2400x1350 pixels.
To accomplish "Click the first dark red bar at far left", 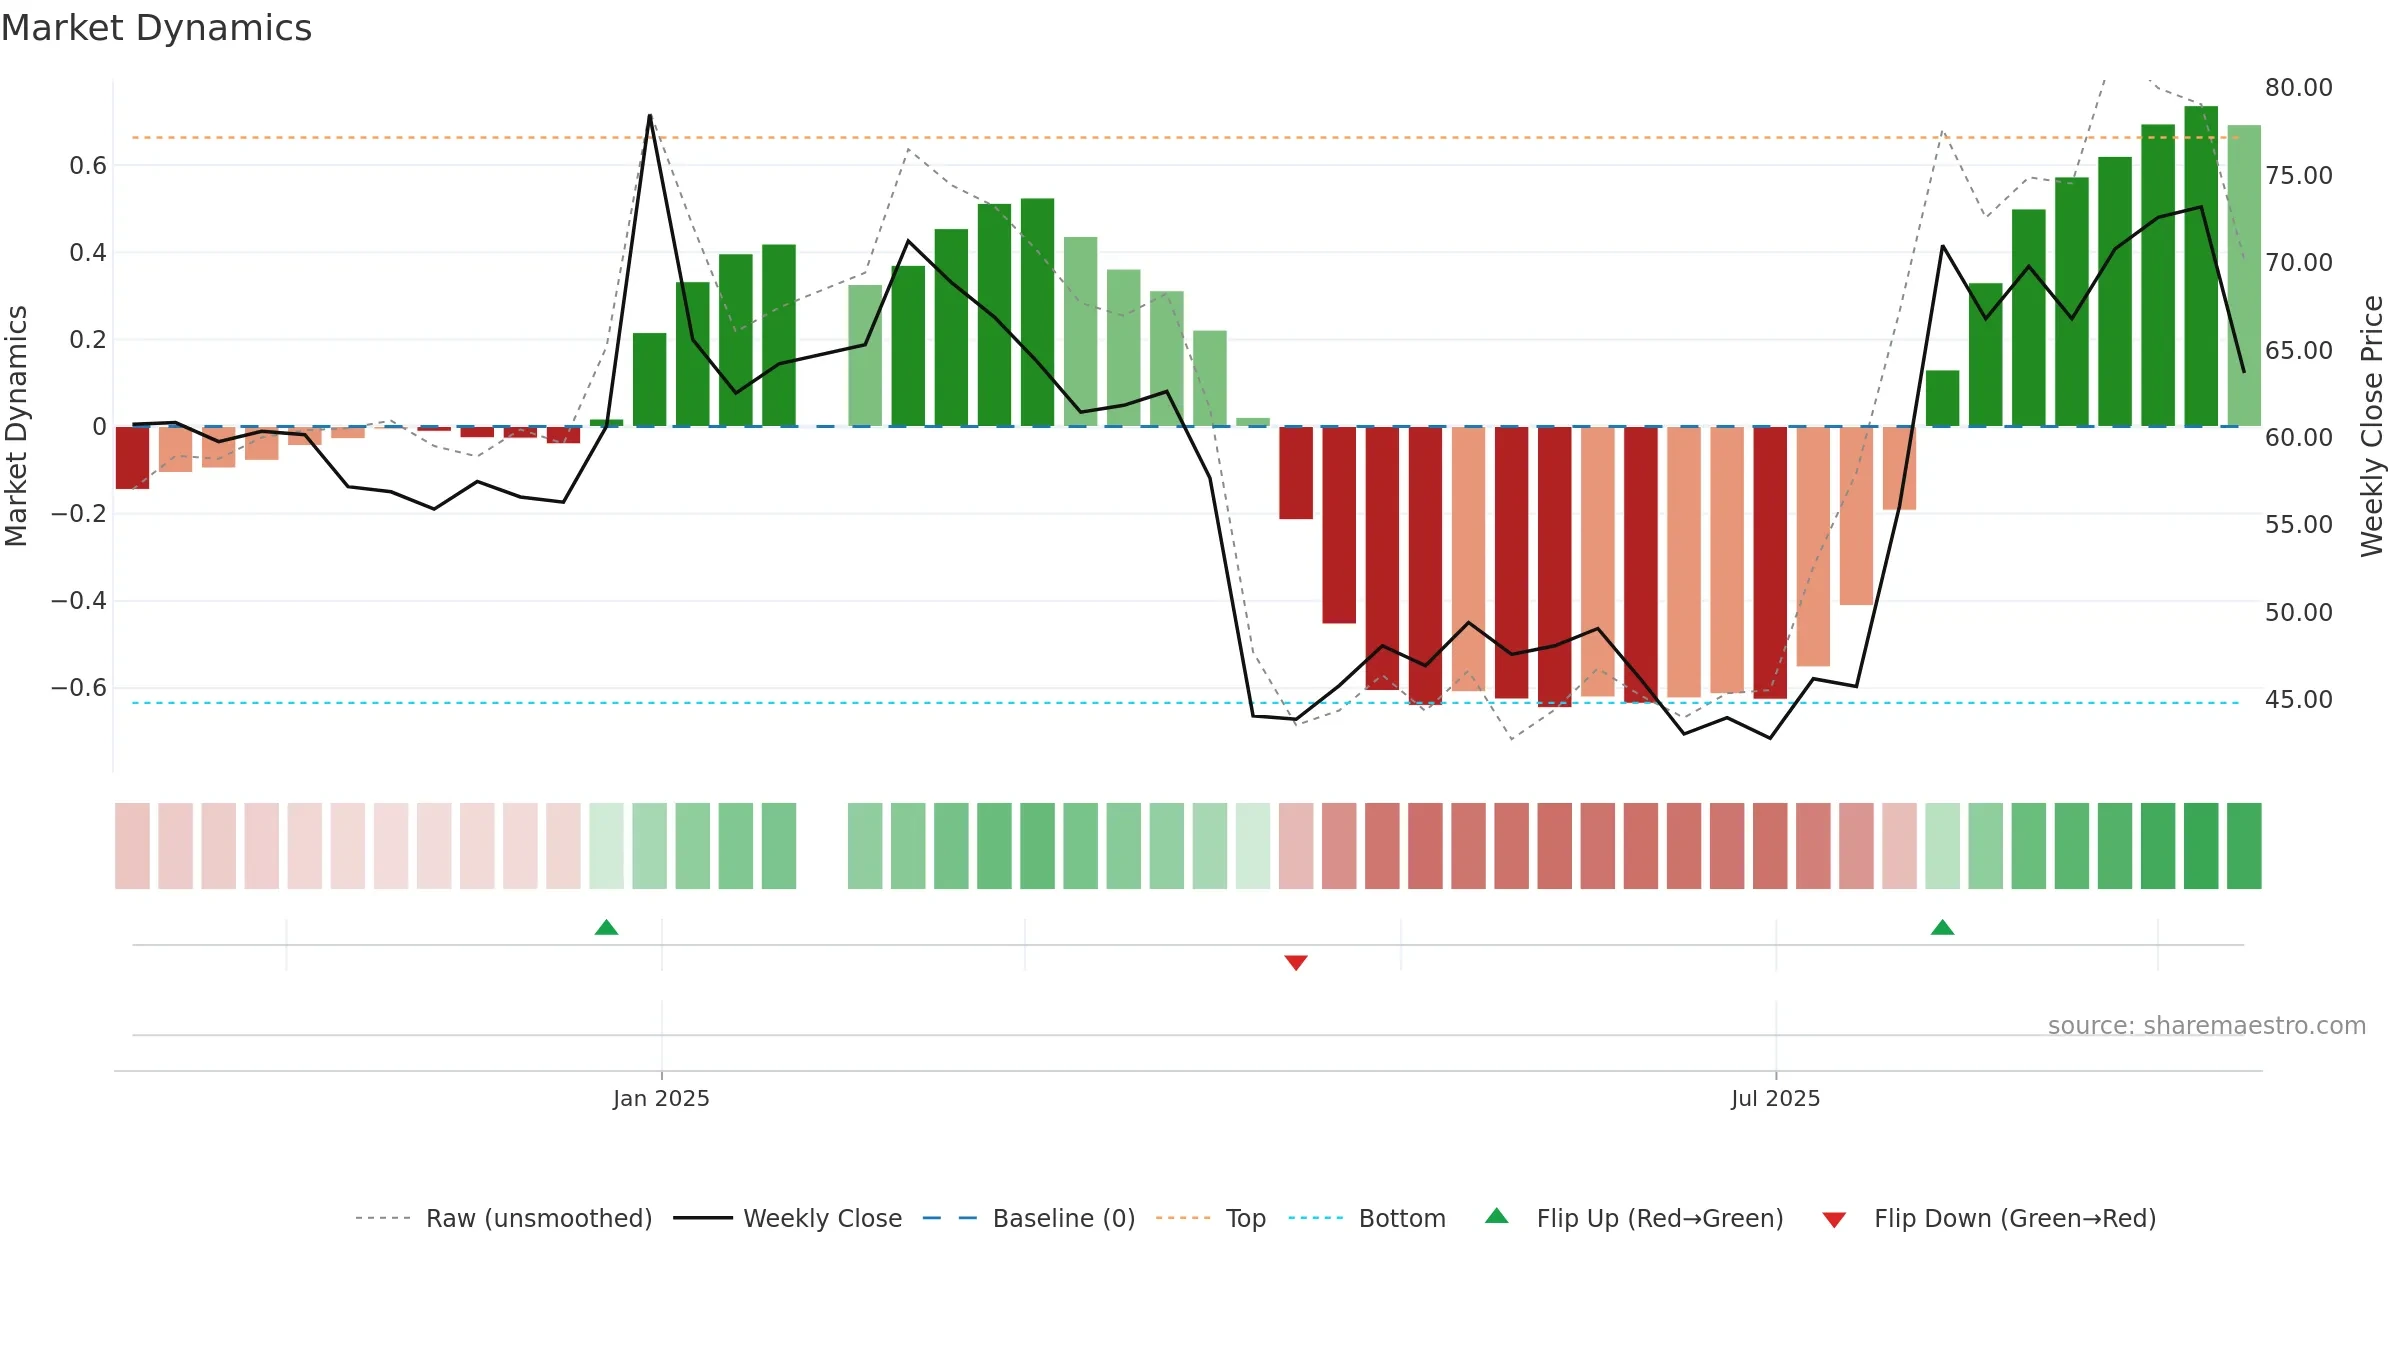I will coord(132,458).
